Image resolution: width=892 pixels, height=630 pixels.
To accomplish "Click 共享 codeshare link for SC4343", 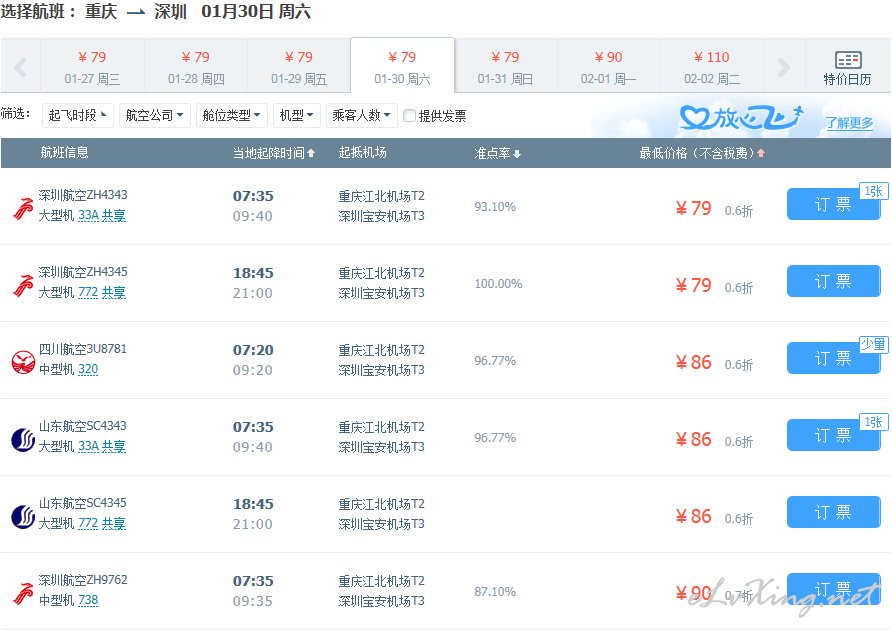I will point(114,447).
